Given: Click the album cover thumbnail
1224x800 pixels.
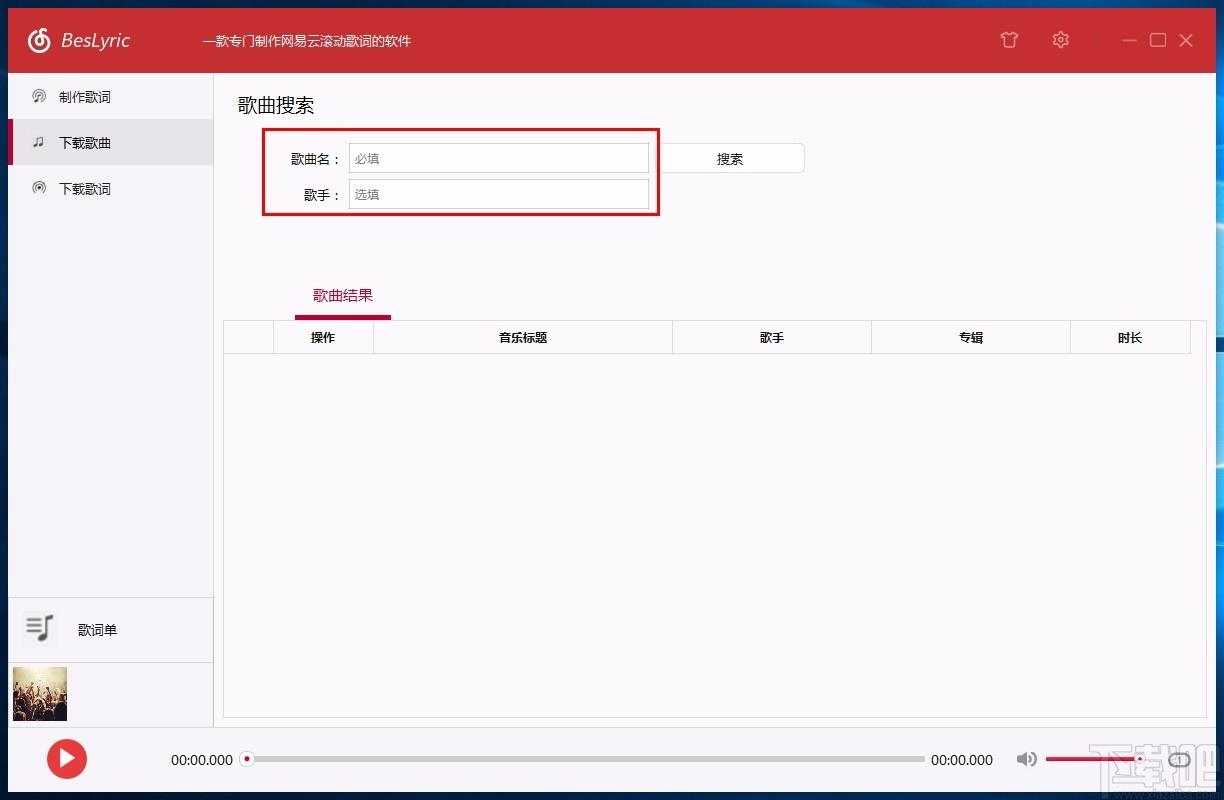Looking at the screenshot, I should [x=40, y=694].
